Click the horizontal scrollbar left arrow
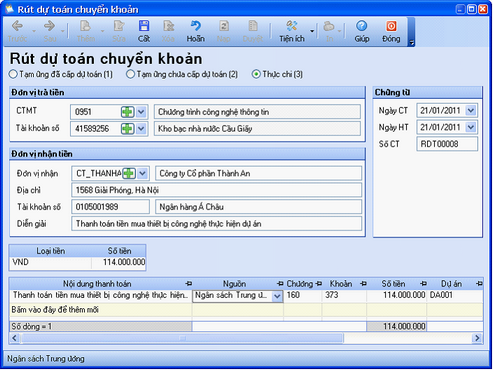 pyautogui.click(x=14, y=338)
